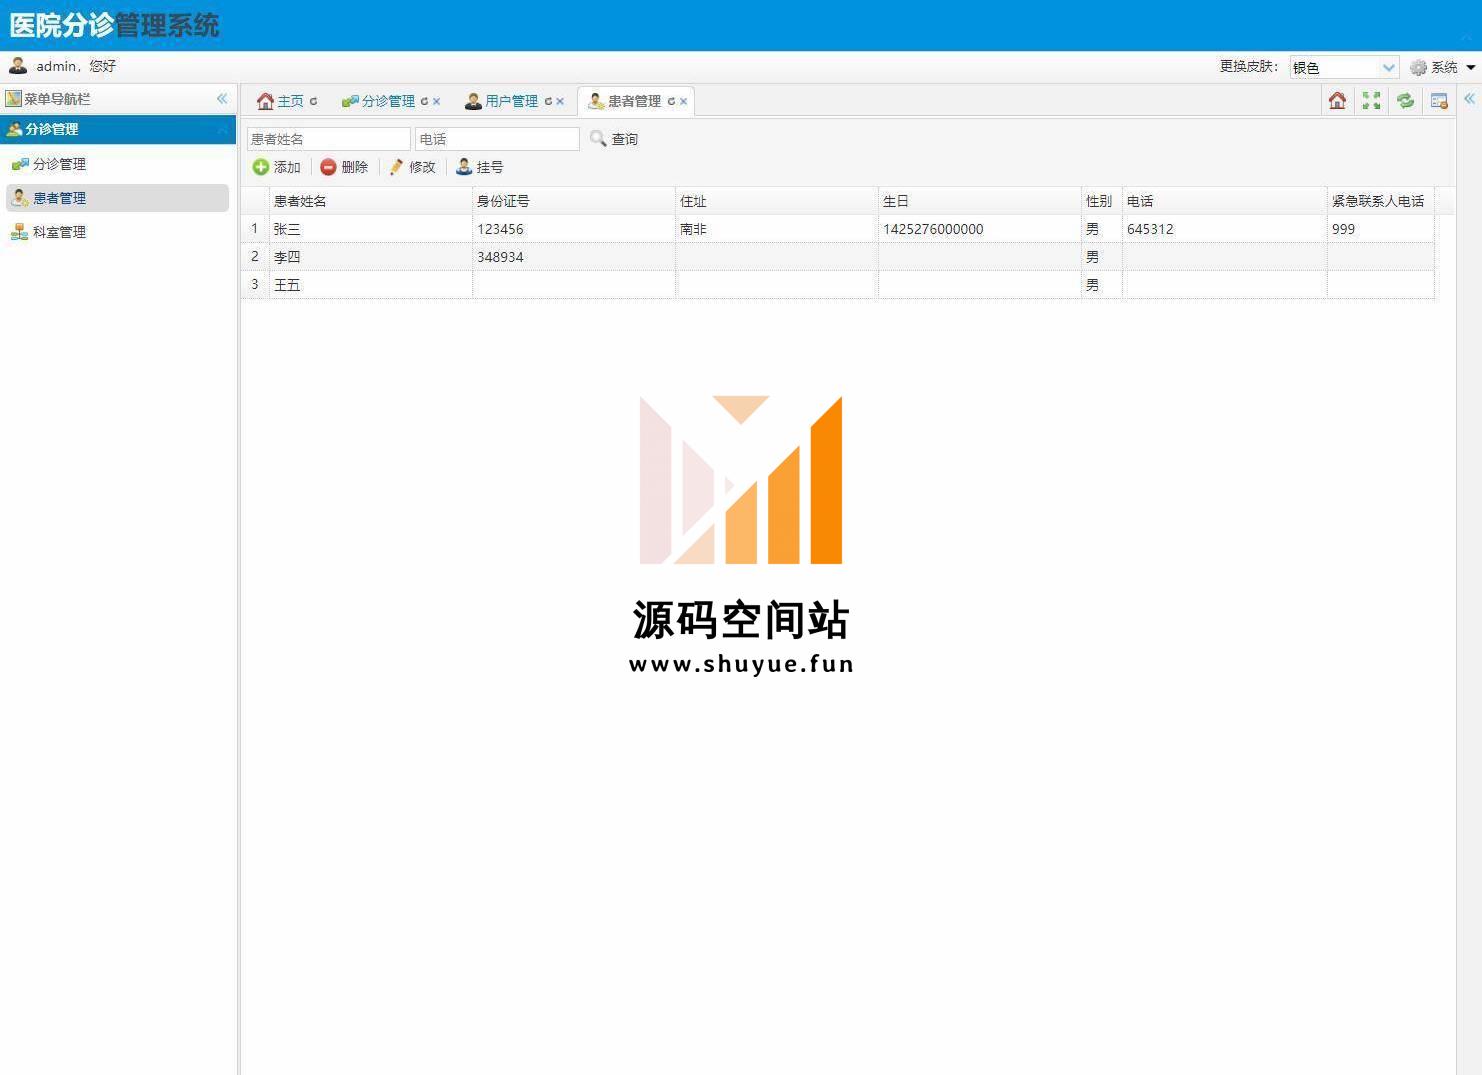Click the green refresh icon in tab toolbar
The height and width of the screenshot is (1075, 1482).
(1405, 100)
